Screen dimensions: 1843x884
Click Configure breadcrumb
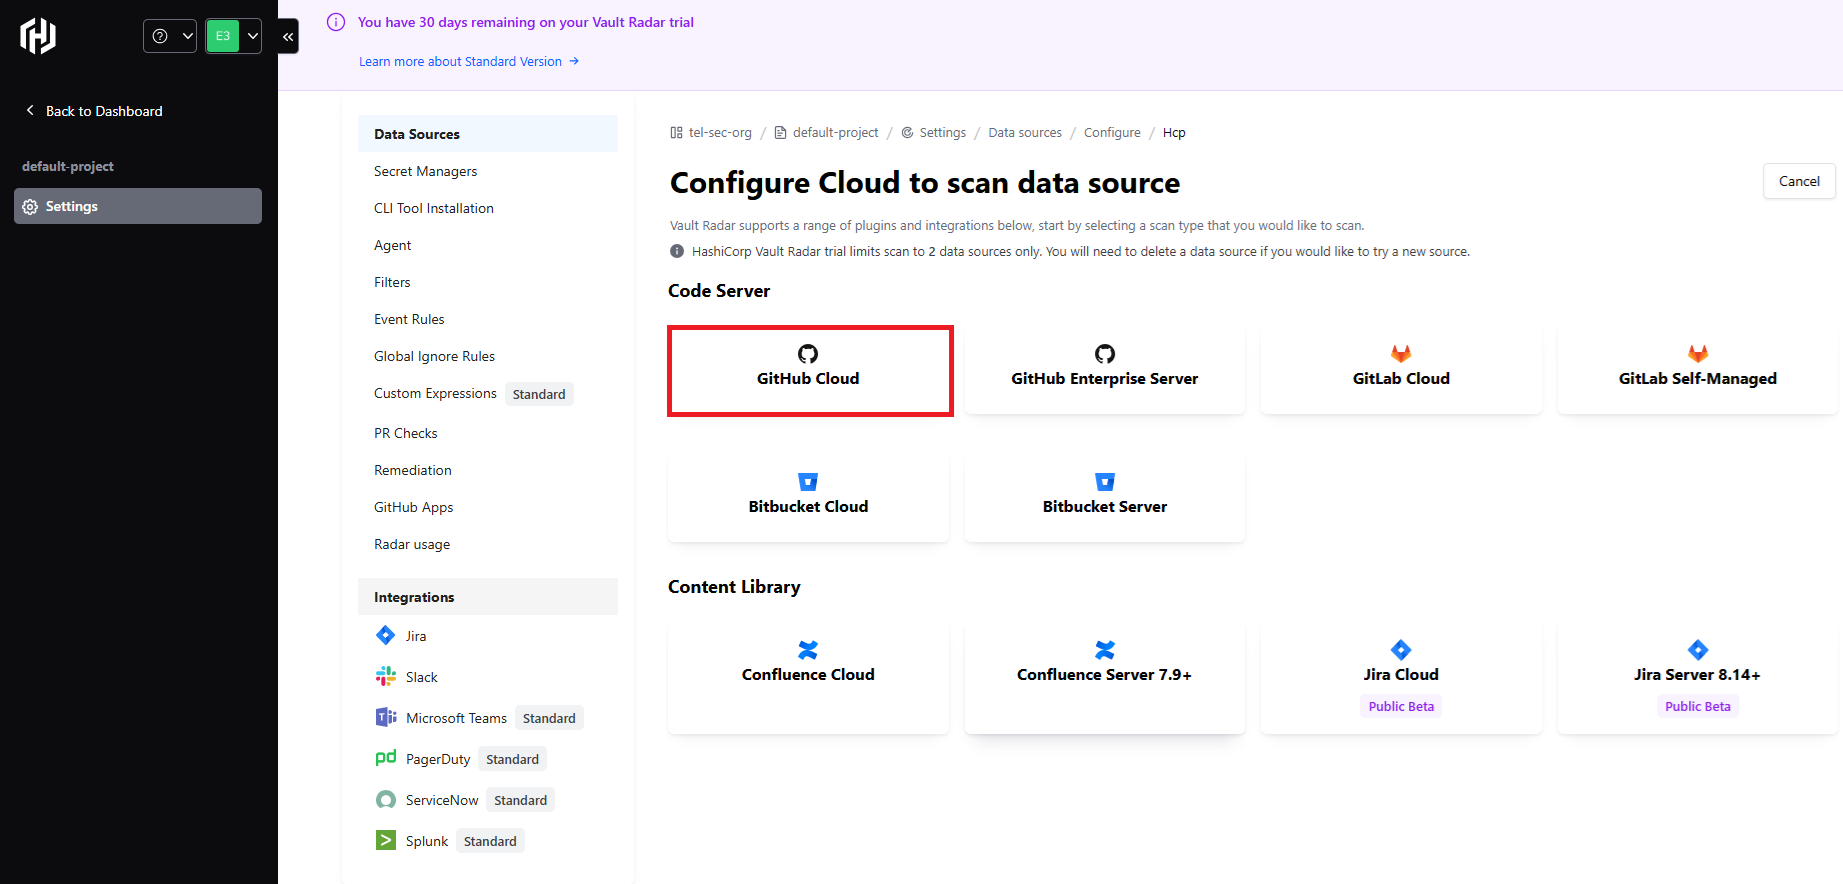1112,132
